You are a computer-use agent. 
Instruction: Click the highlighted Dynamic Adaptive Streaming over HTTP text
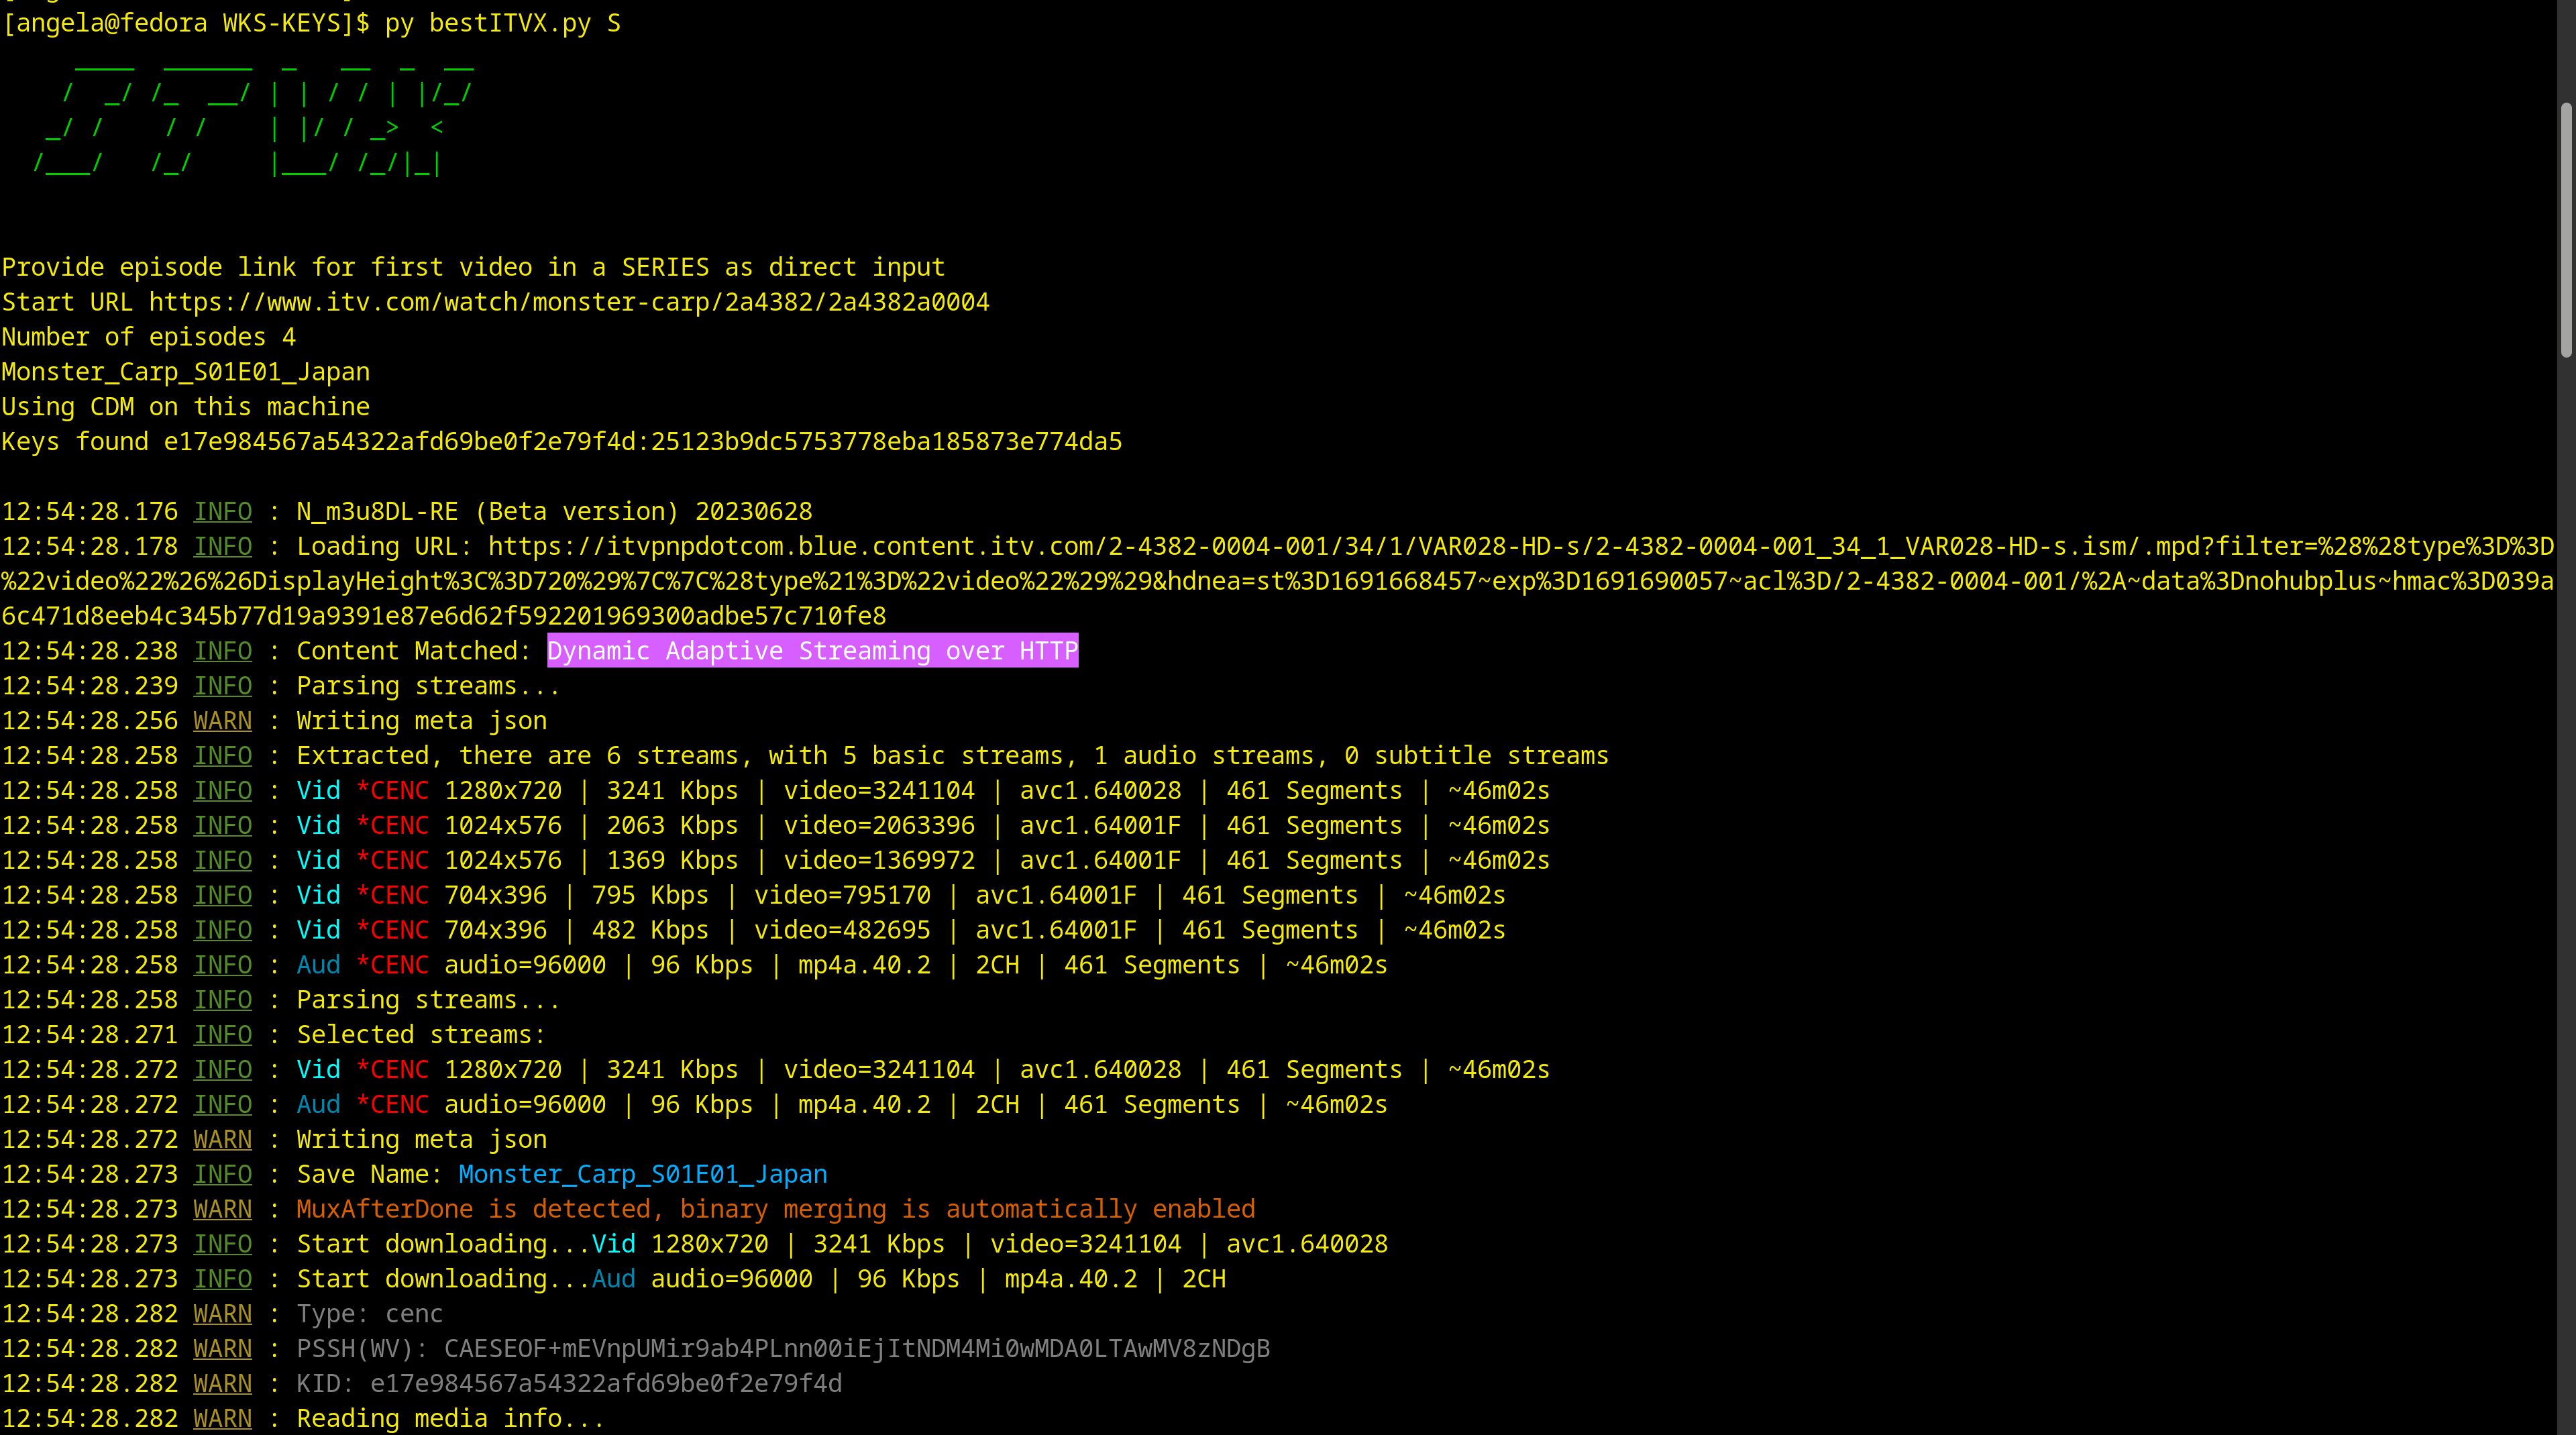812,651
